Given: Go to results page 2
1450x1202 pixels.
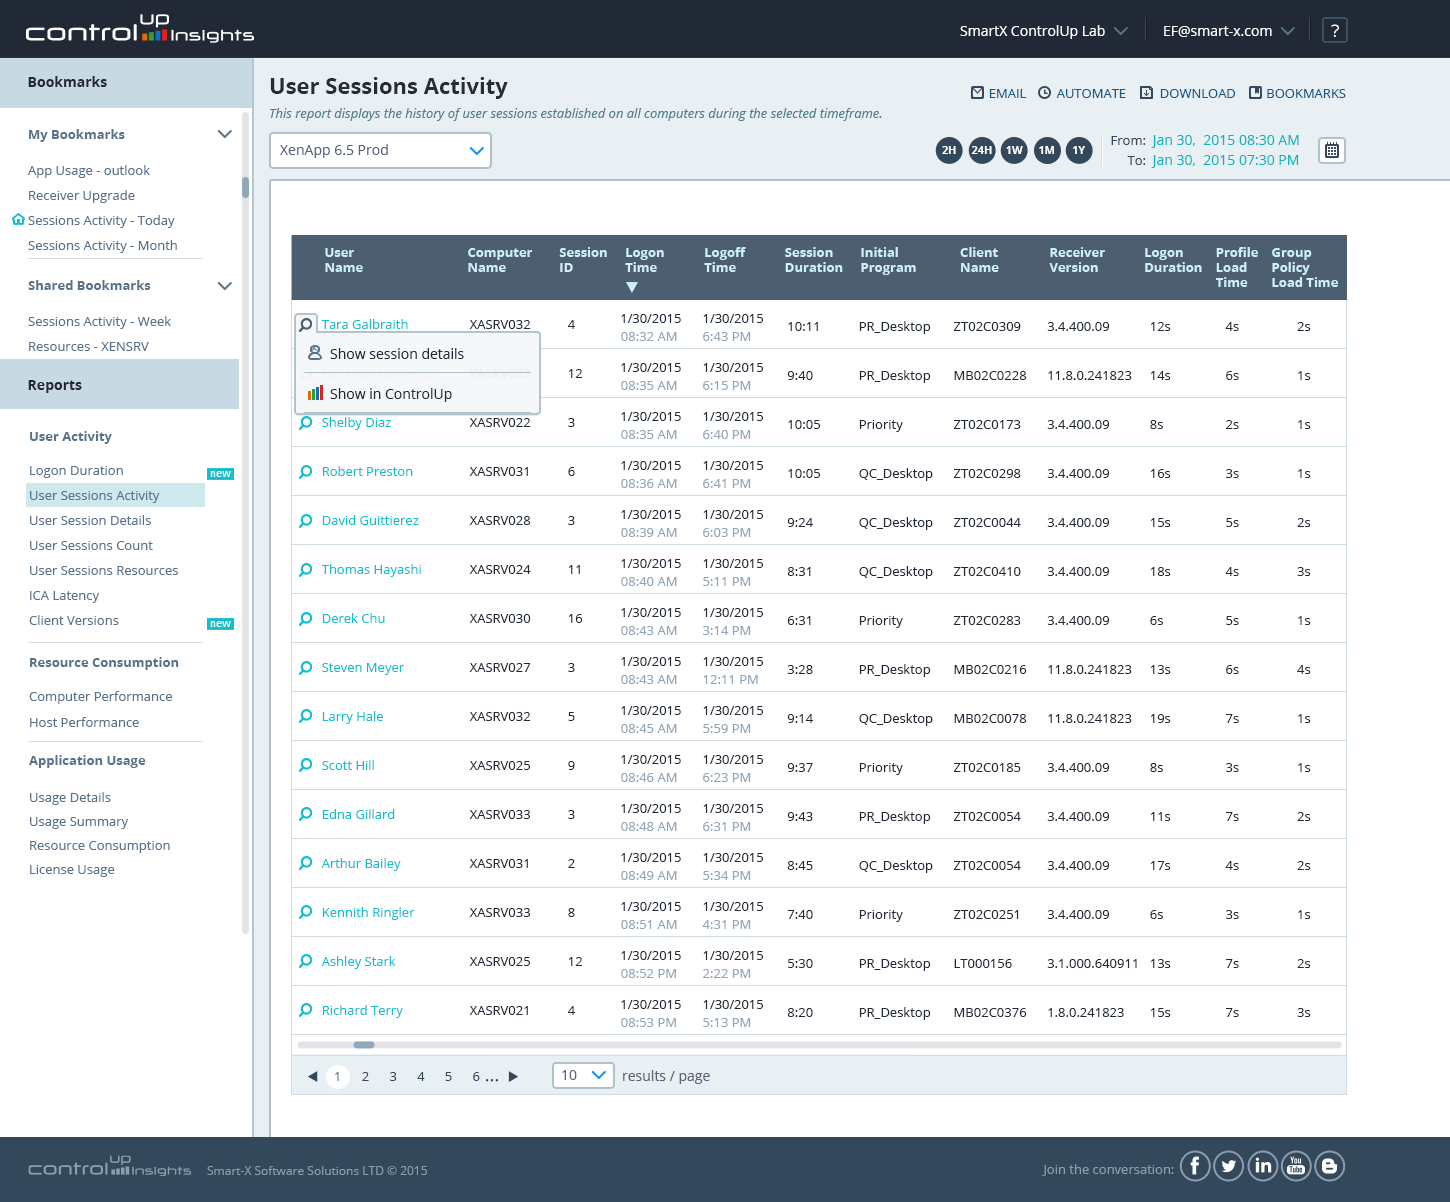Looking at the screenshot, I should pos(365,1076).
